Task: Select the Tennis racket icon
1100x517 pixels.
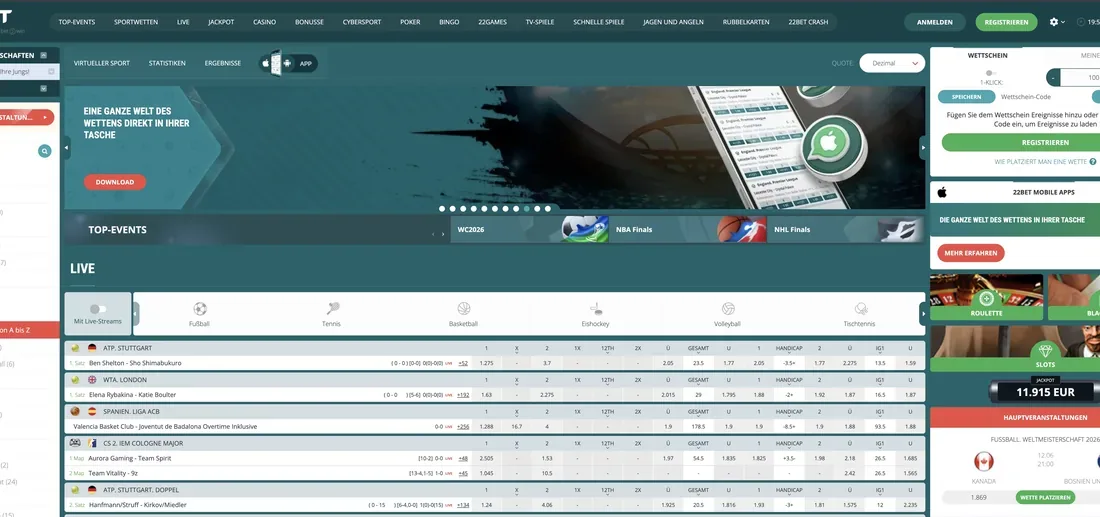Action: click(333, 309)
